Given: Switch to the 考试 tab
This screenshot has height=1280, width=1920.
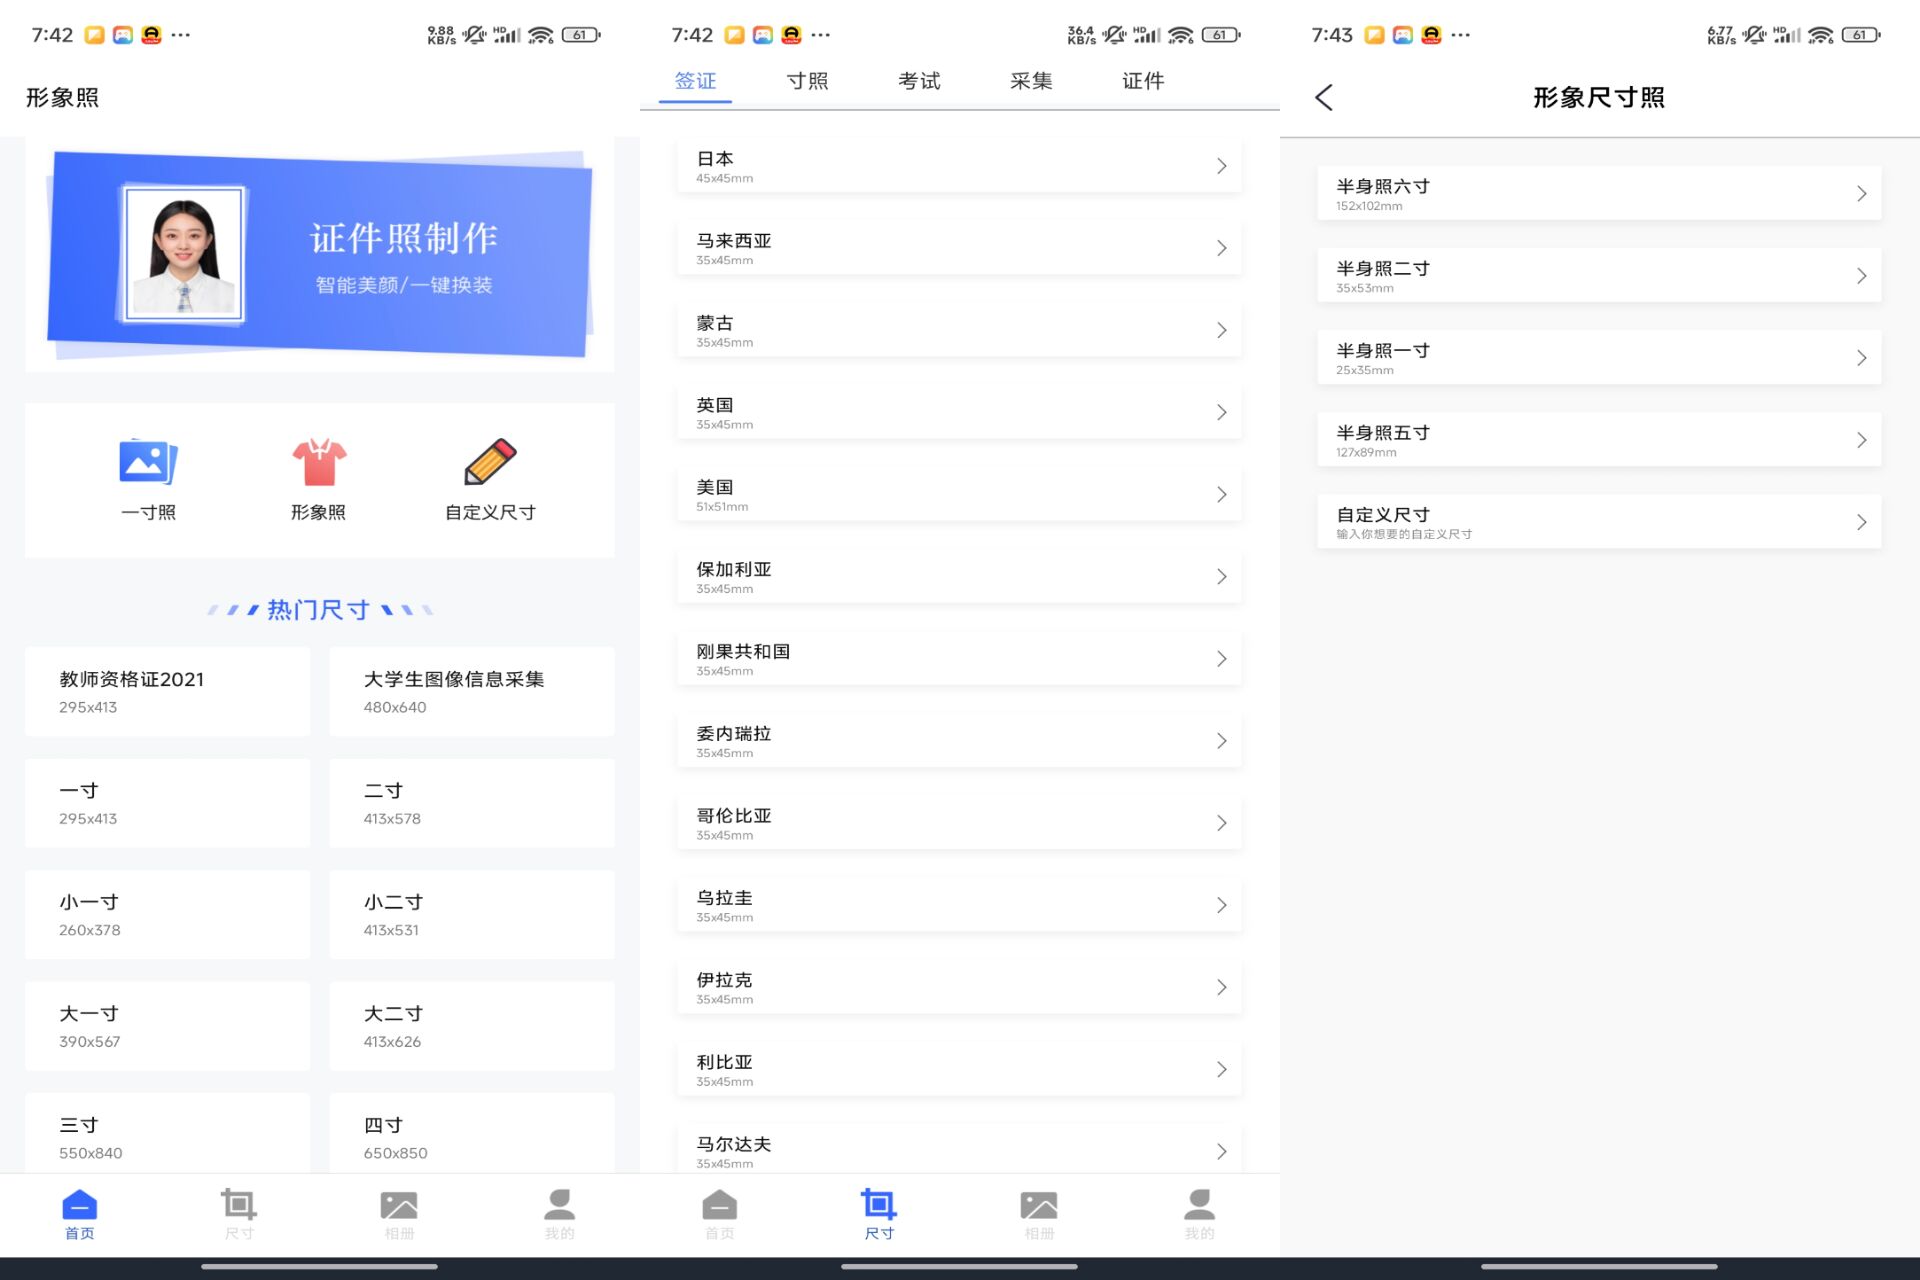Looking at the screenshot, I should pos(919,81).
